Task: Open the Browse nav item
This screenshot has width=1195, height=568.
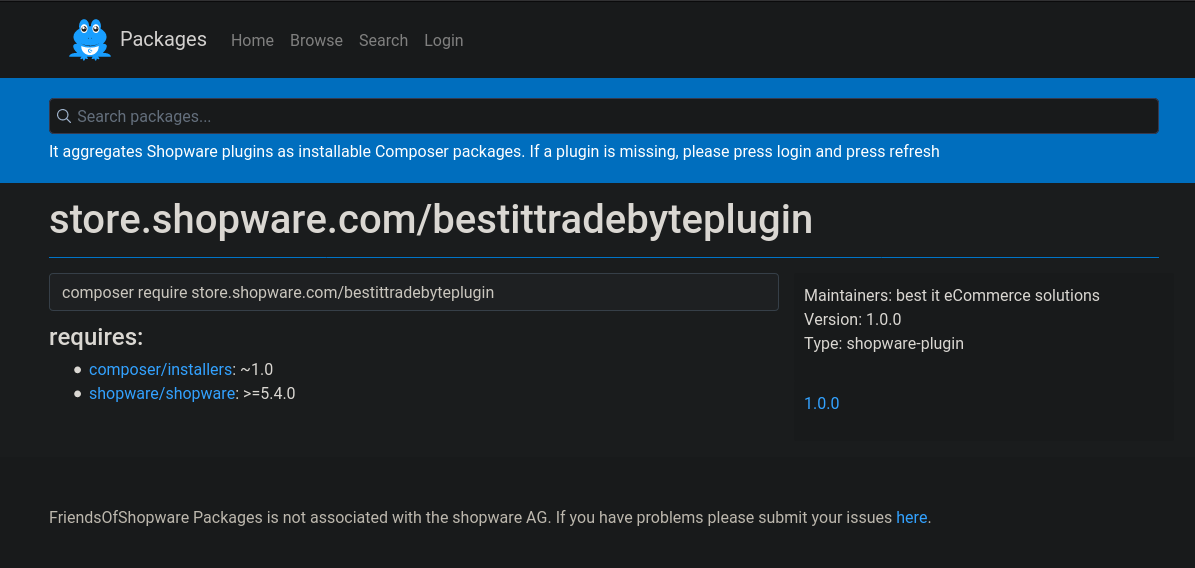Action: 316,40
